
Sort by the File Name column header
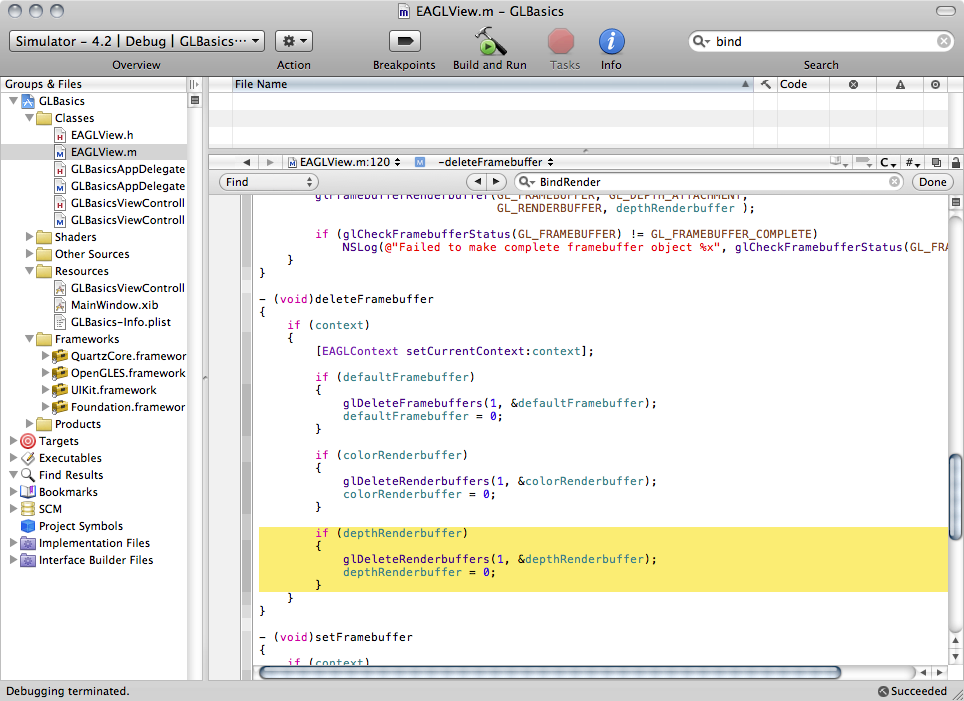[x=492, y=84]
